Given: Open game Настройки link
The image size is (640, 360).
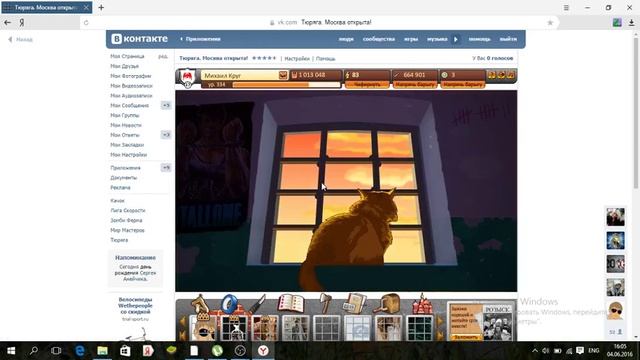Looking at the screenshot, I should pyautogui.click(x=297, y=59).
